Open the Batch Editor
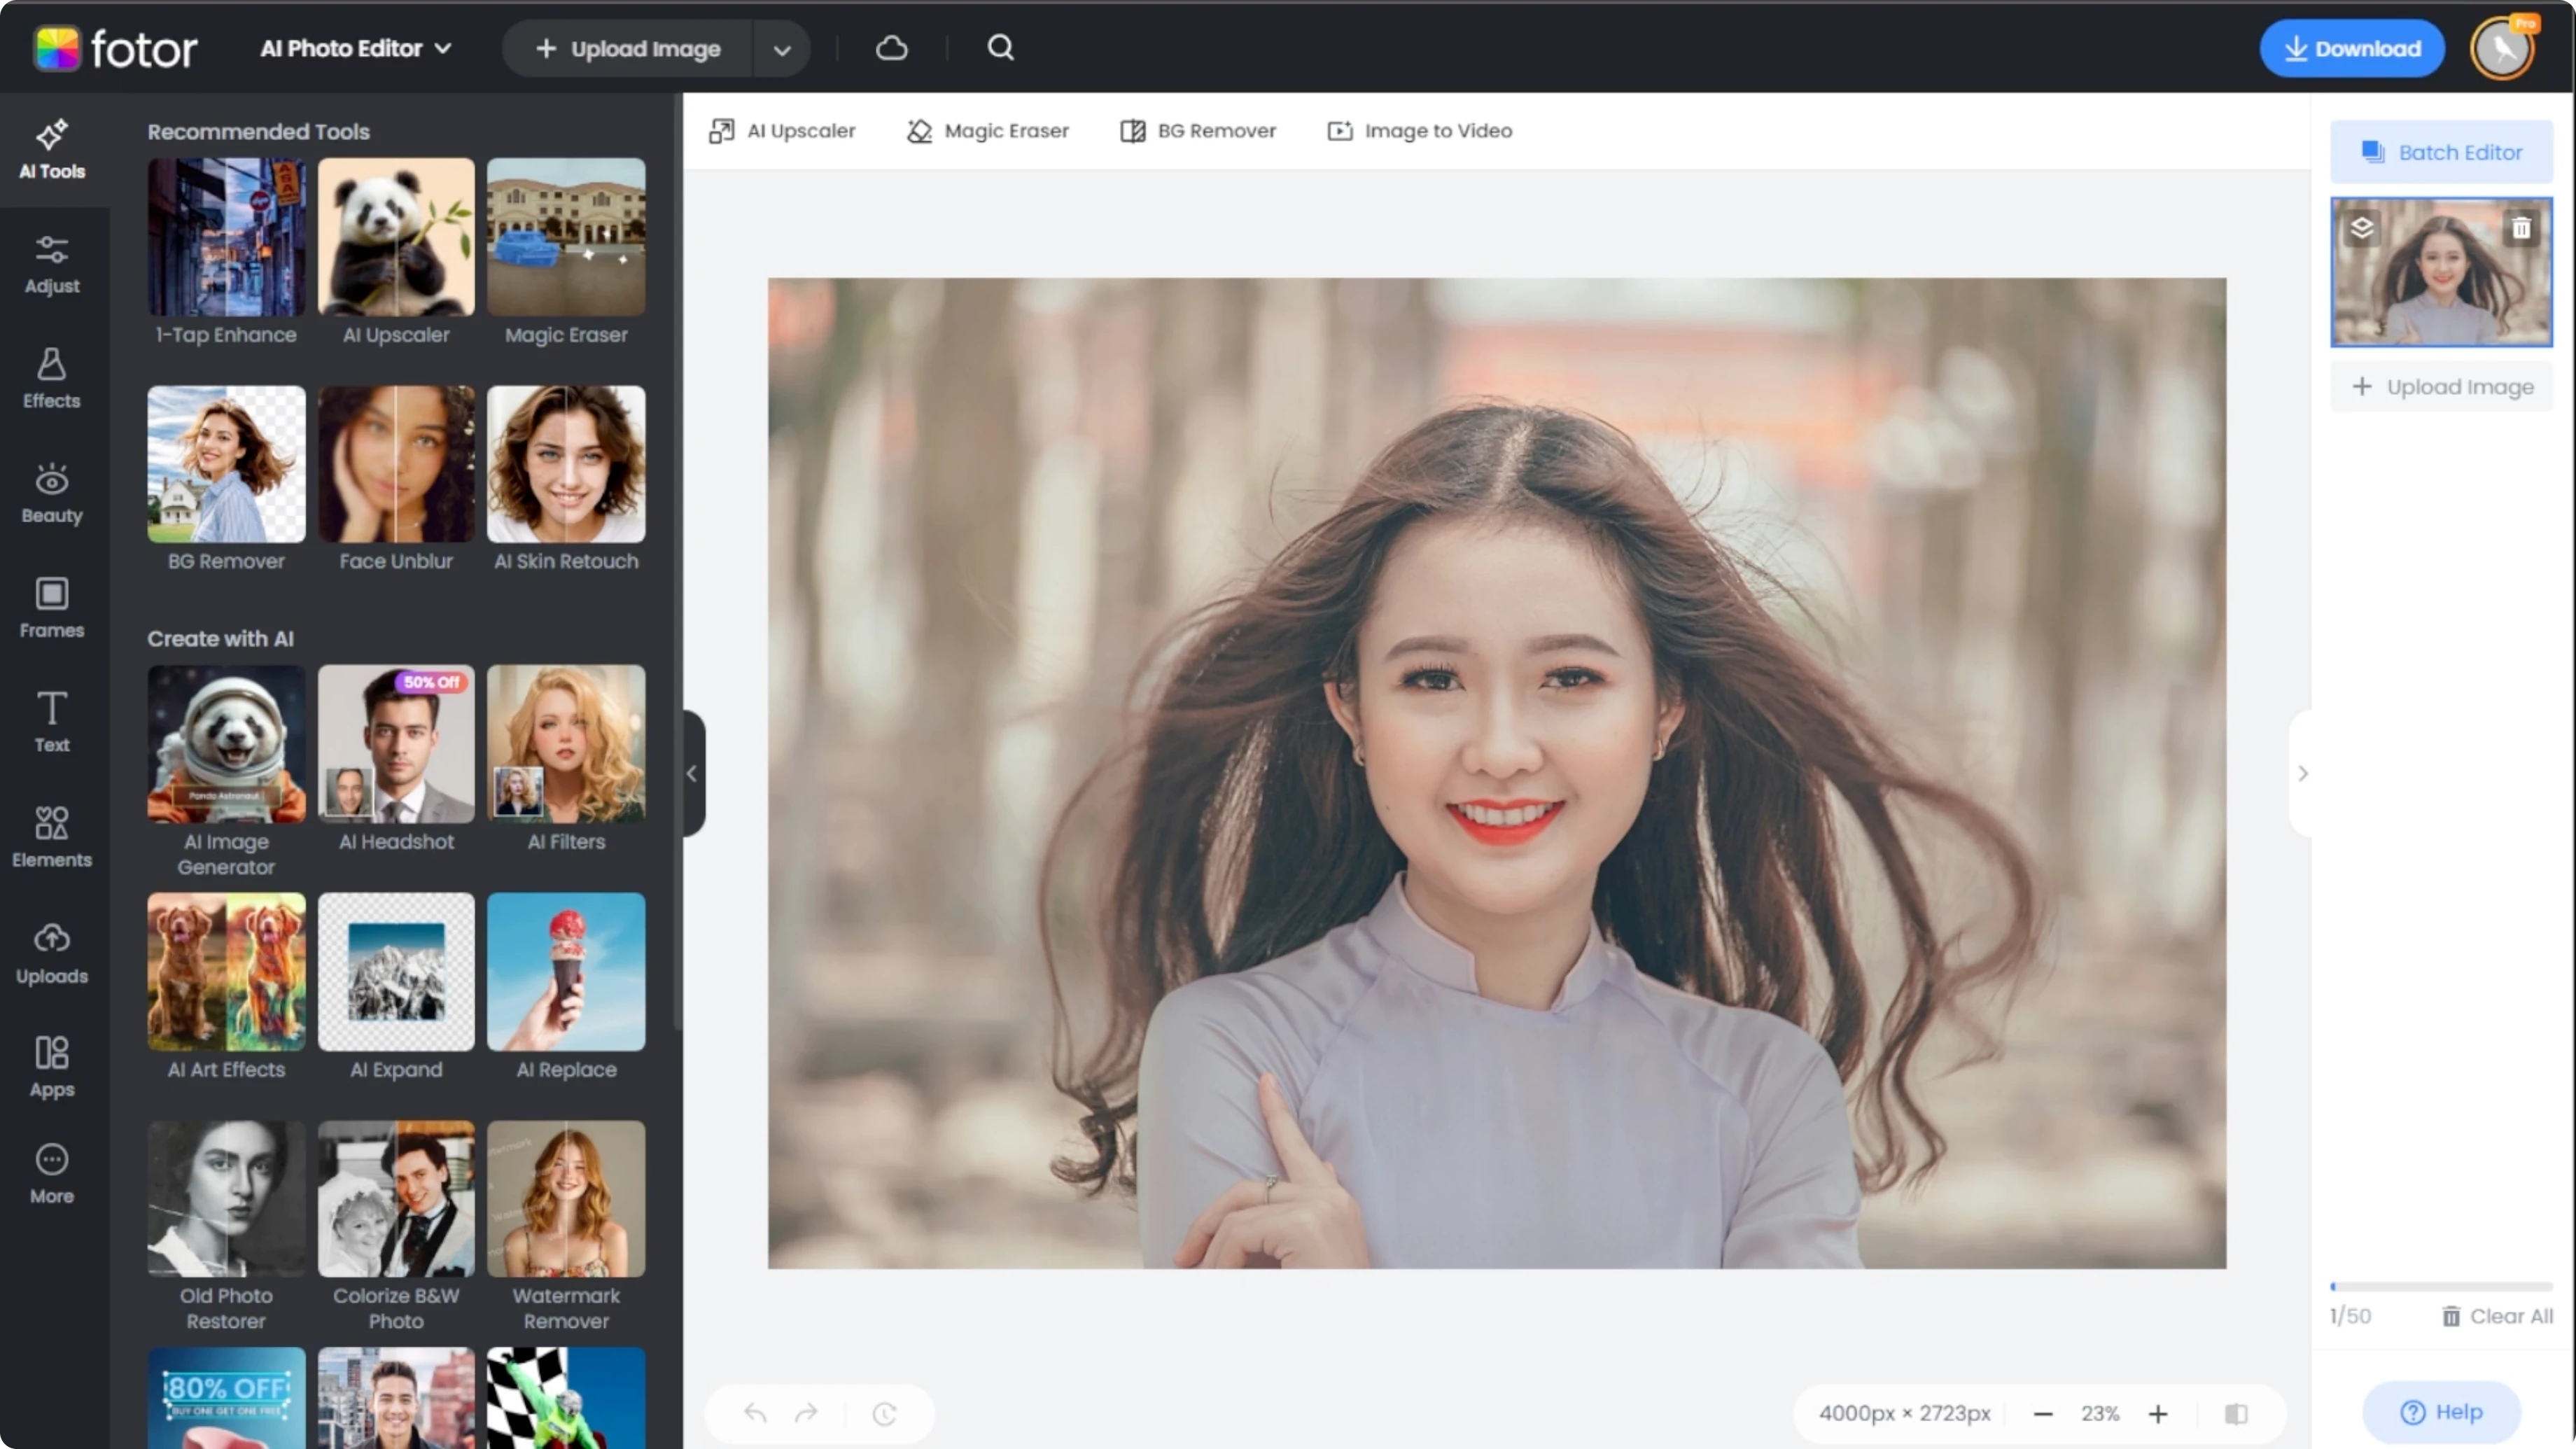 coord(2441,152)
